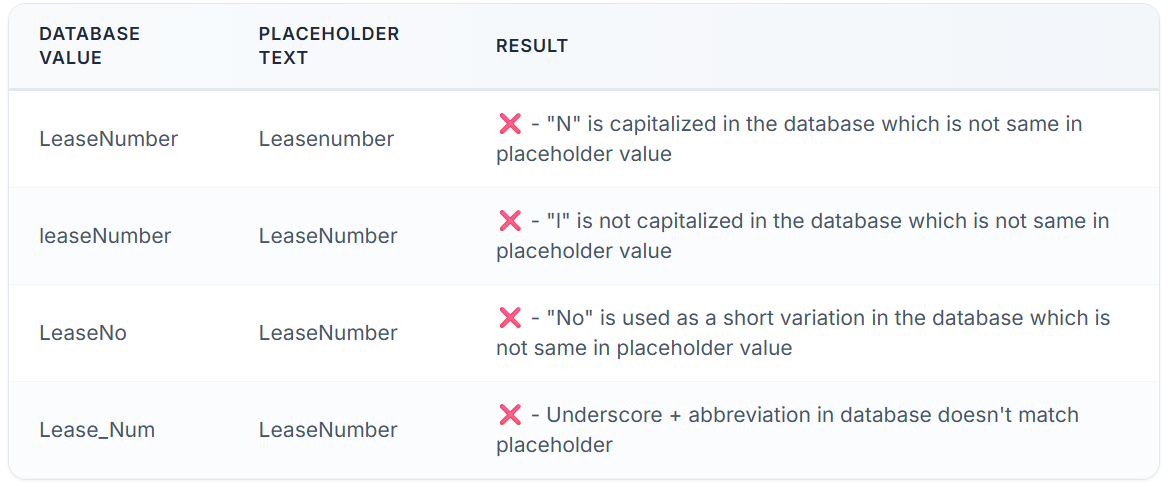Click LeaseNumber placeholder in the leaseNumber row

328,236
